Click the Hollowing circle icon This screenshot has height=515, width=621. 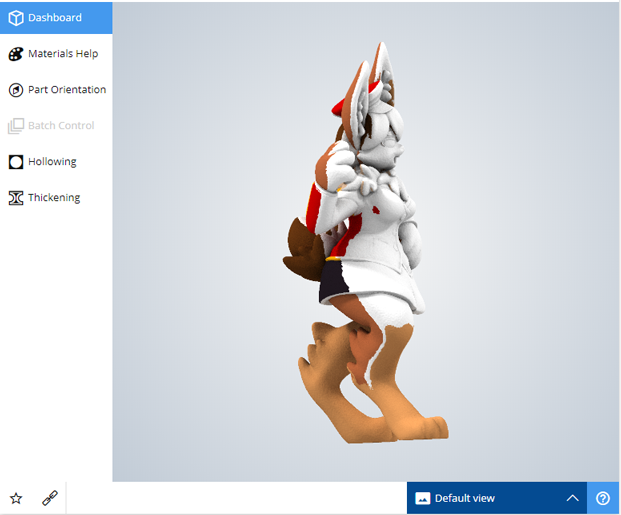16,162
